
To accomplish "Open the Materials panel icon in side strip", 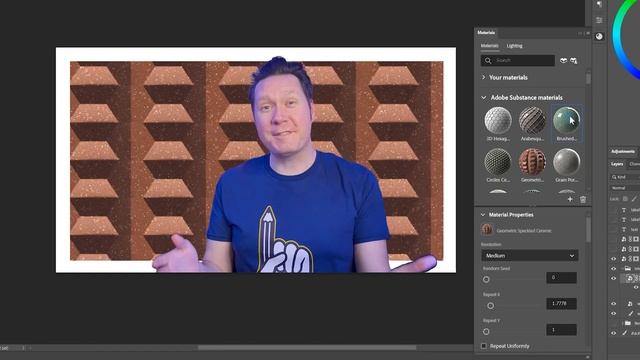I will pyautogui.click(x=599, y=36).
